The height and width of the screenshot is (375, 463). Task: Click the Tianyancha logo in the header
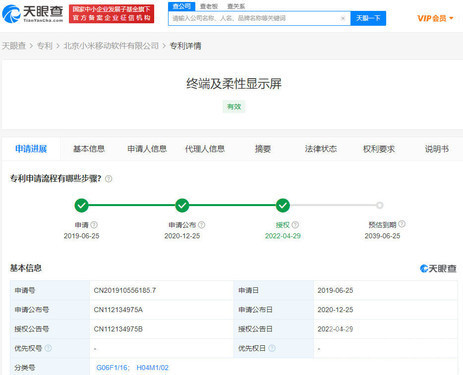coord(33,14)
